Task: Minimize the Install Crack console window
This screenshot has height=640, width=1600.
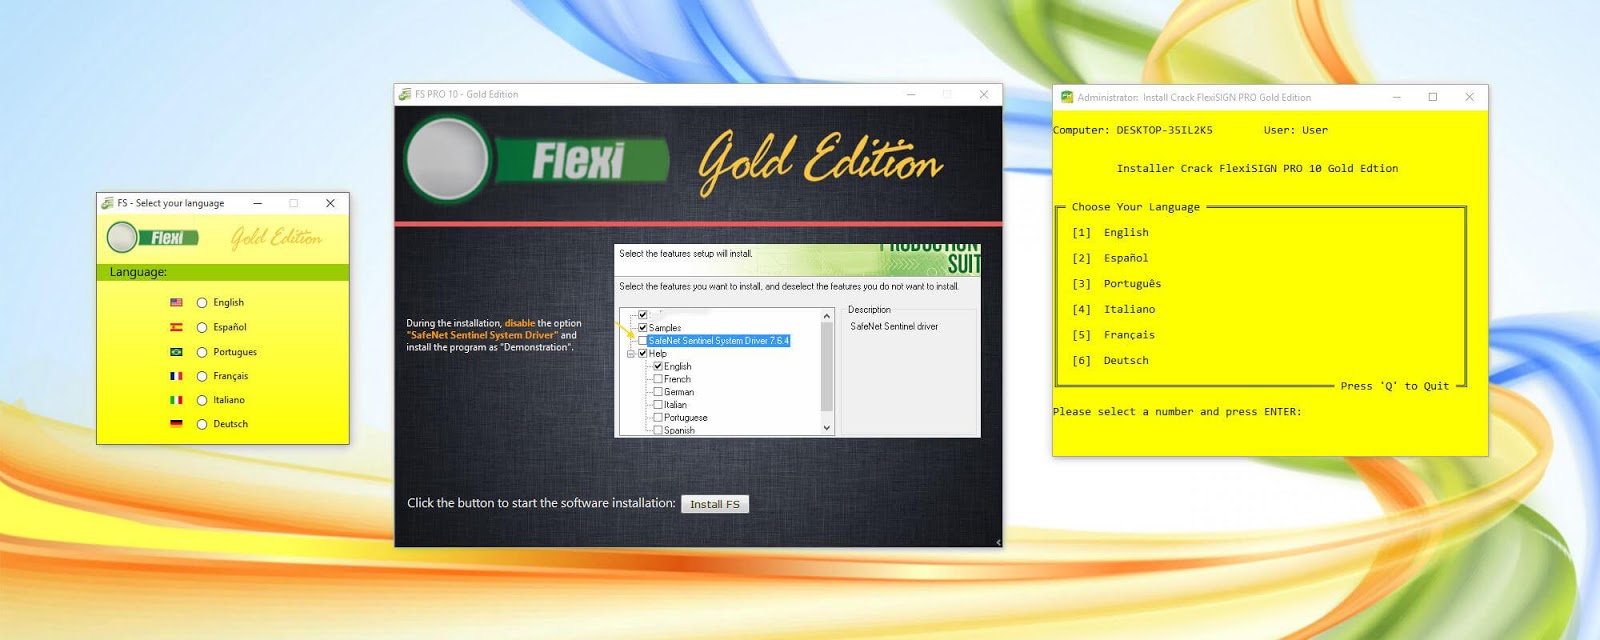Action: [1396, 97]
